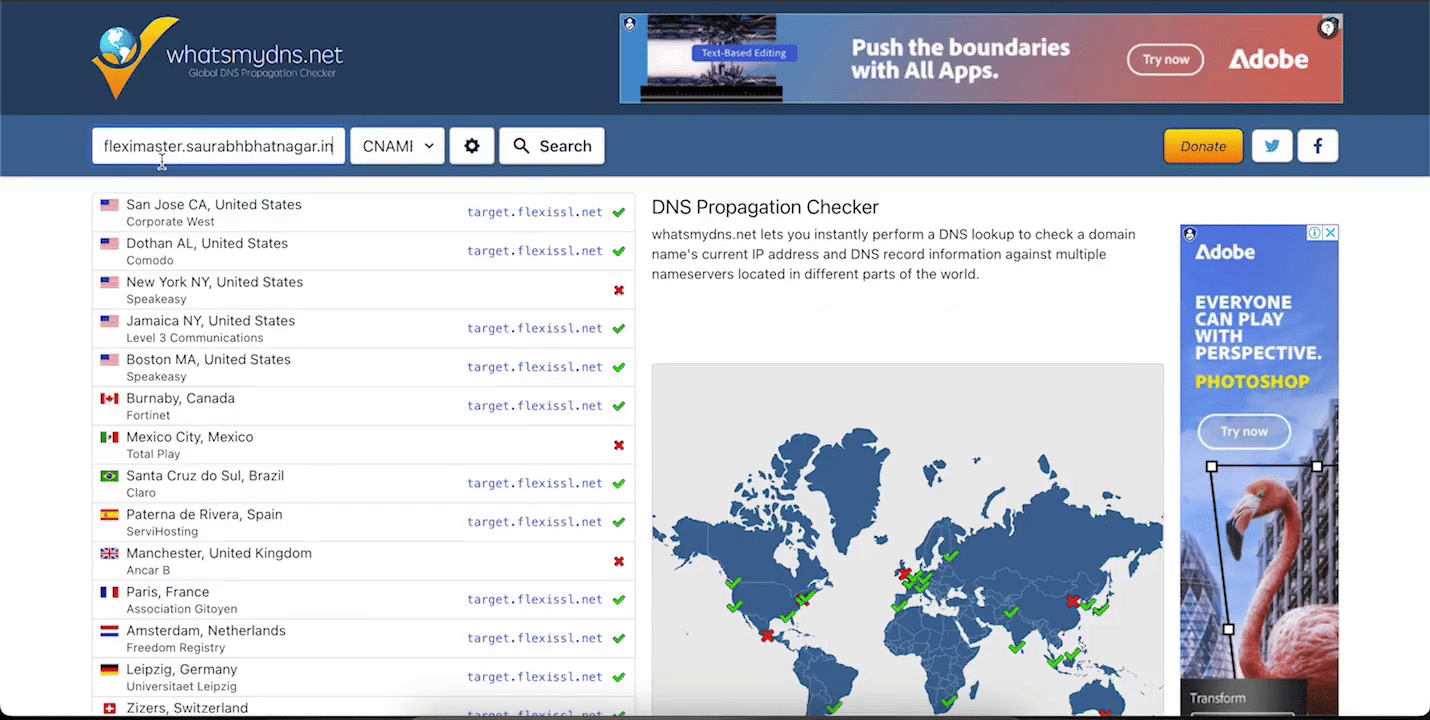
Task: Click the whatsmydns.net logo
Action: click(217, 58)
